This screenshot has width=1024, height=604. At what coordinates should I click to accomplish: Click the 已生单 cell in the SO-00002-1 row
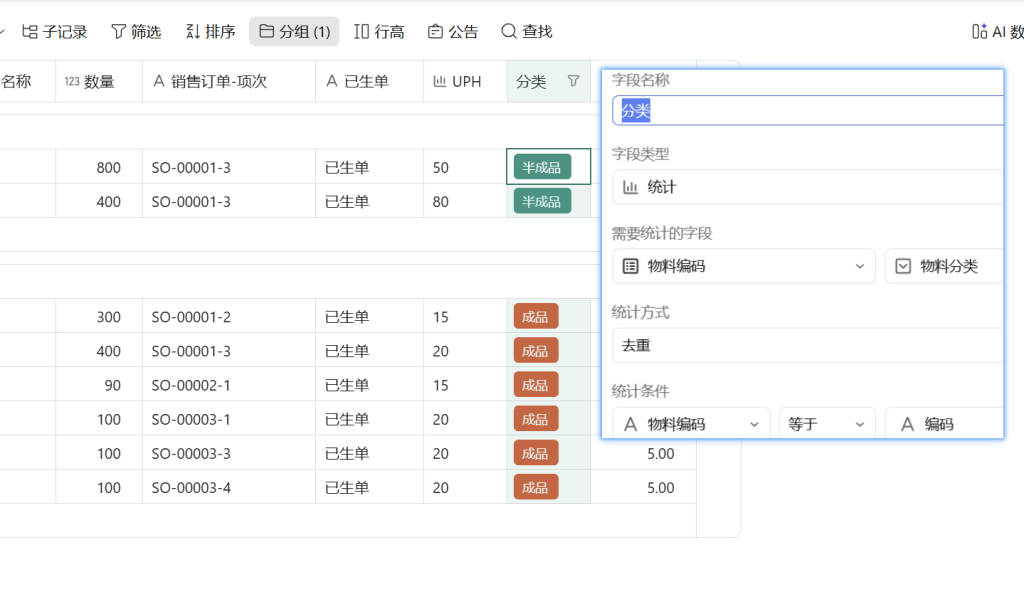click(x=369, y=385)
